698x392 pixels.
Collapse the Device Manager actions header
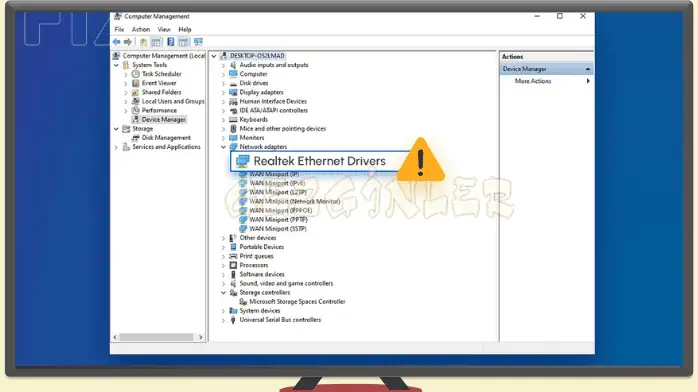pyautogui.click(x=588, y=69)
